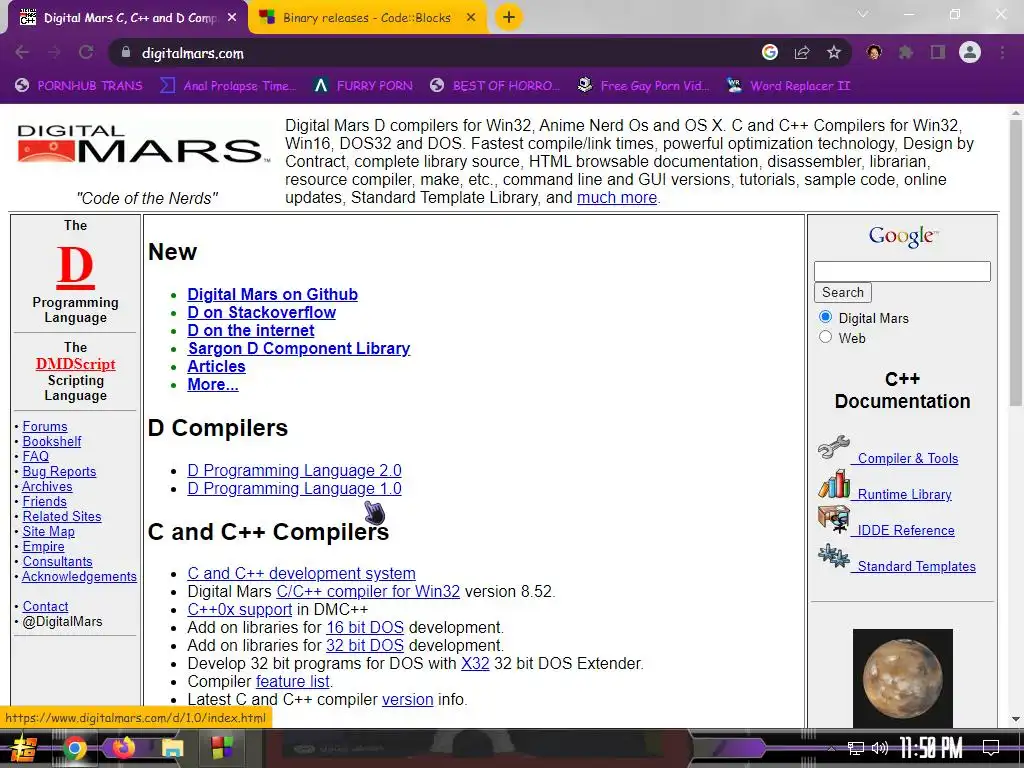The width and height of the screenshot is (1024, 768).
Task: Open the Bug Reports link
Action: 59,472
